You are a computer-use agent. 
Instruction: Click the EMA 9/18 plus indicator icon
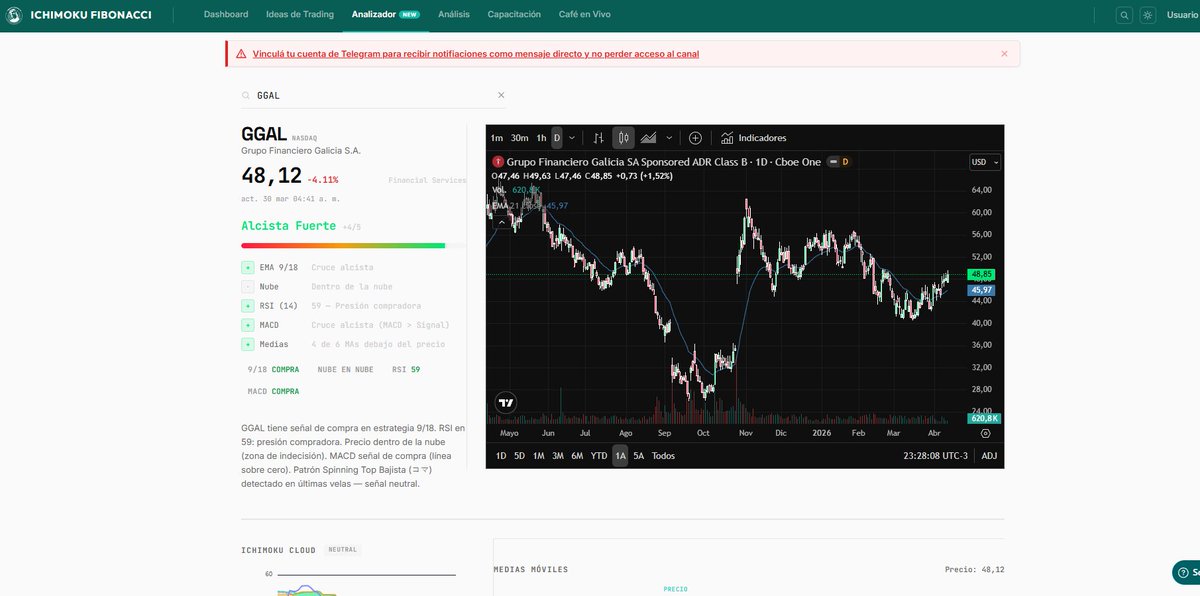point(247,268)
